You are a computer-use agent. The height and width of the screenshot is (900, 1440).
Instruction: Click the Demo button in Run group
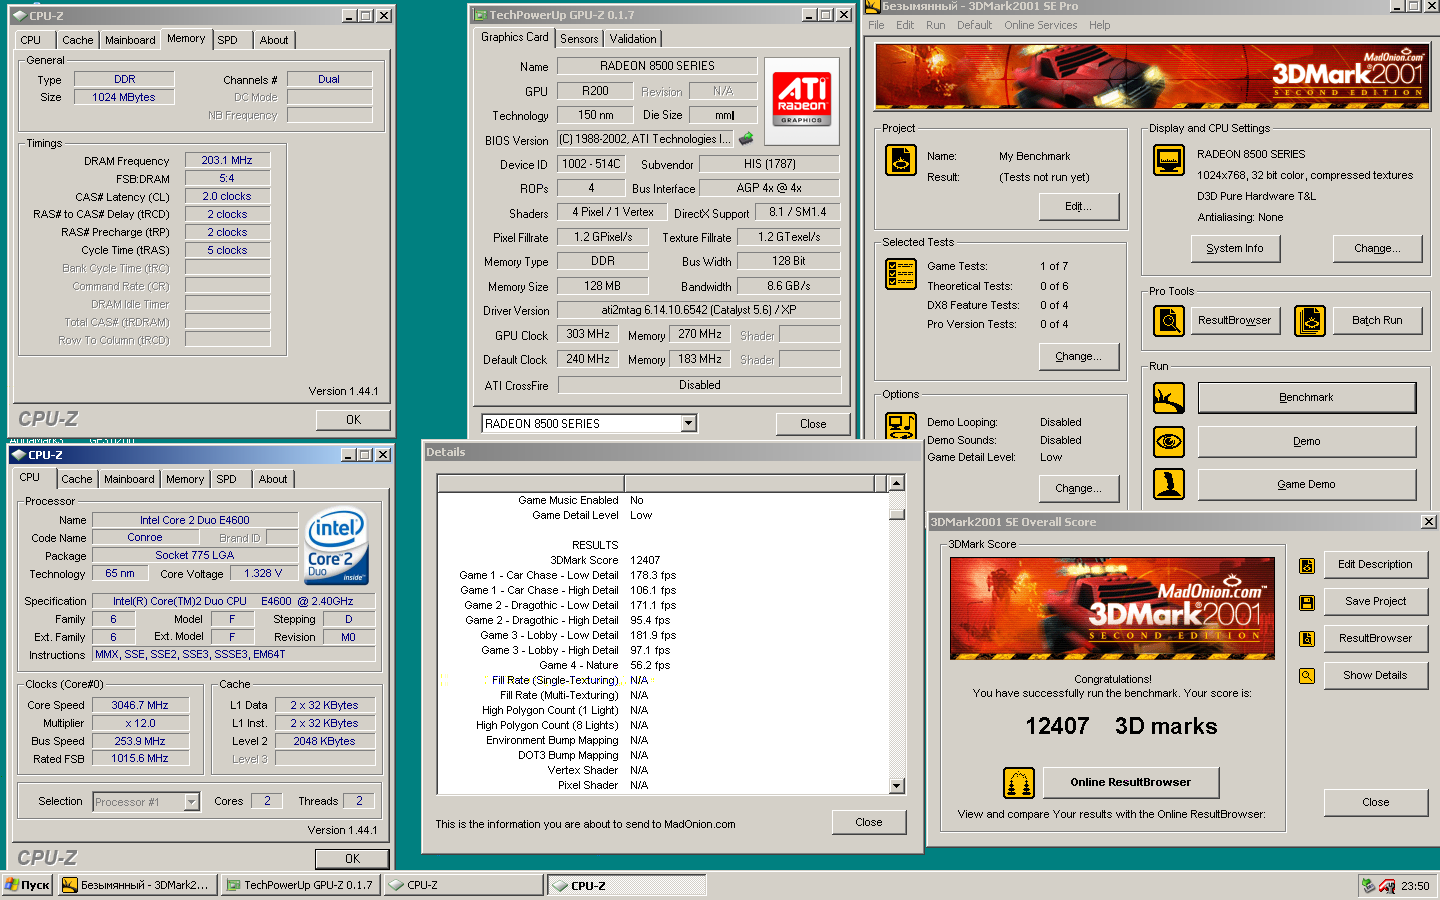(x=1307, y=441)
